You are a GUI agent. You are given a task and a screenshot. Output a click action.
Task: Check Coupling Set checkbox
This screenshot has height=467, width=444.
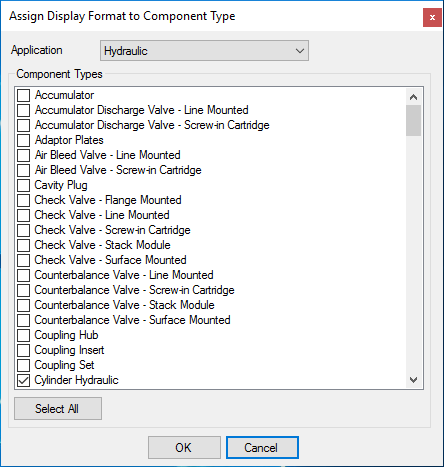tap(23, 365)
